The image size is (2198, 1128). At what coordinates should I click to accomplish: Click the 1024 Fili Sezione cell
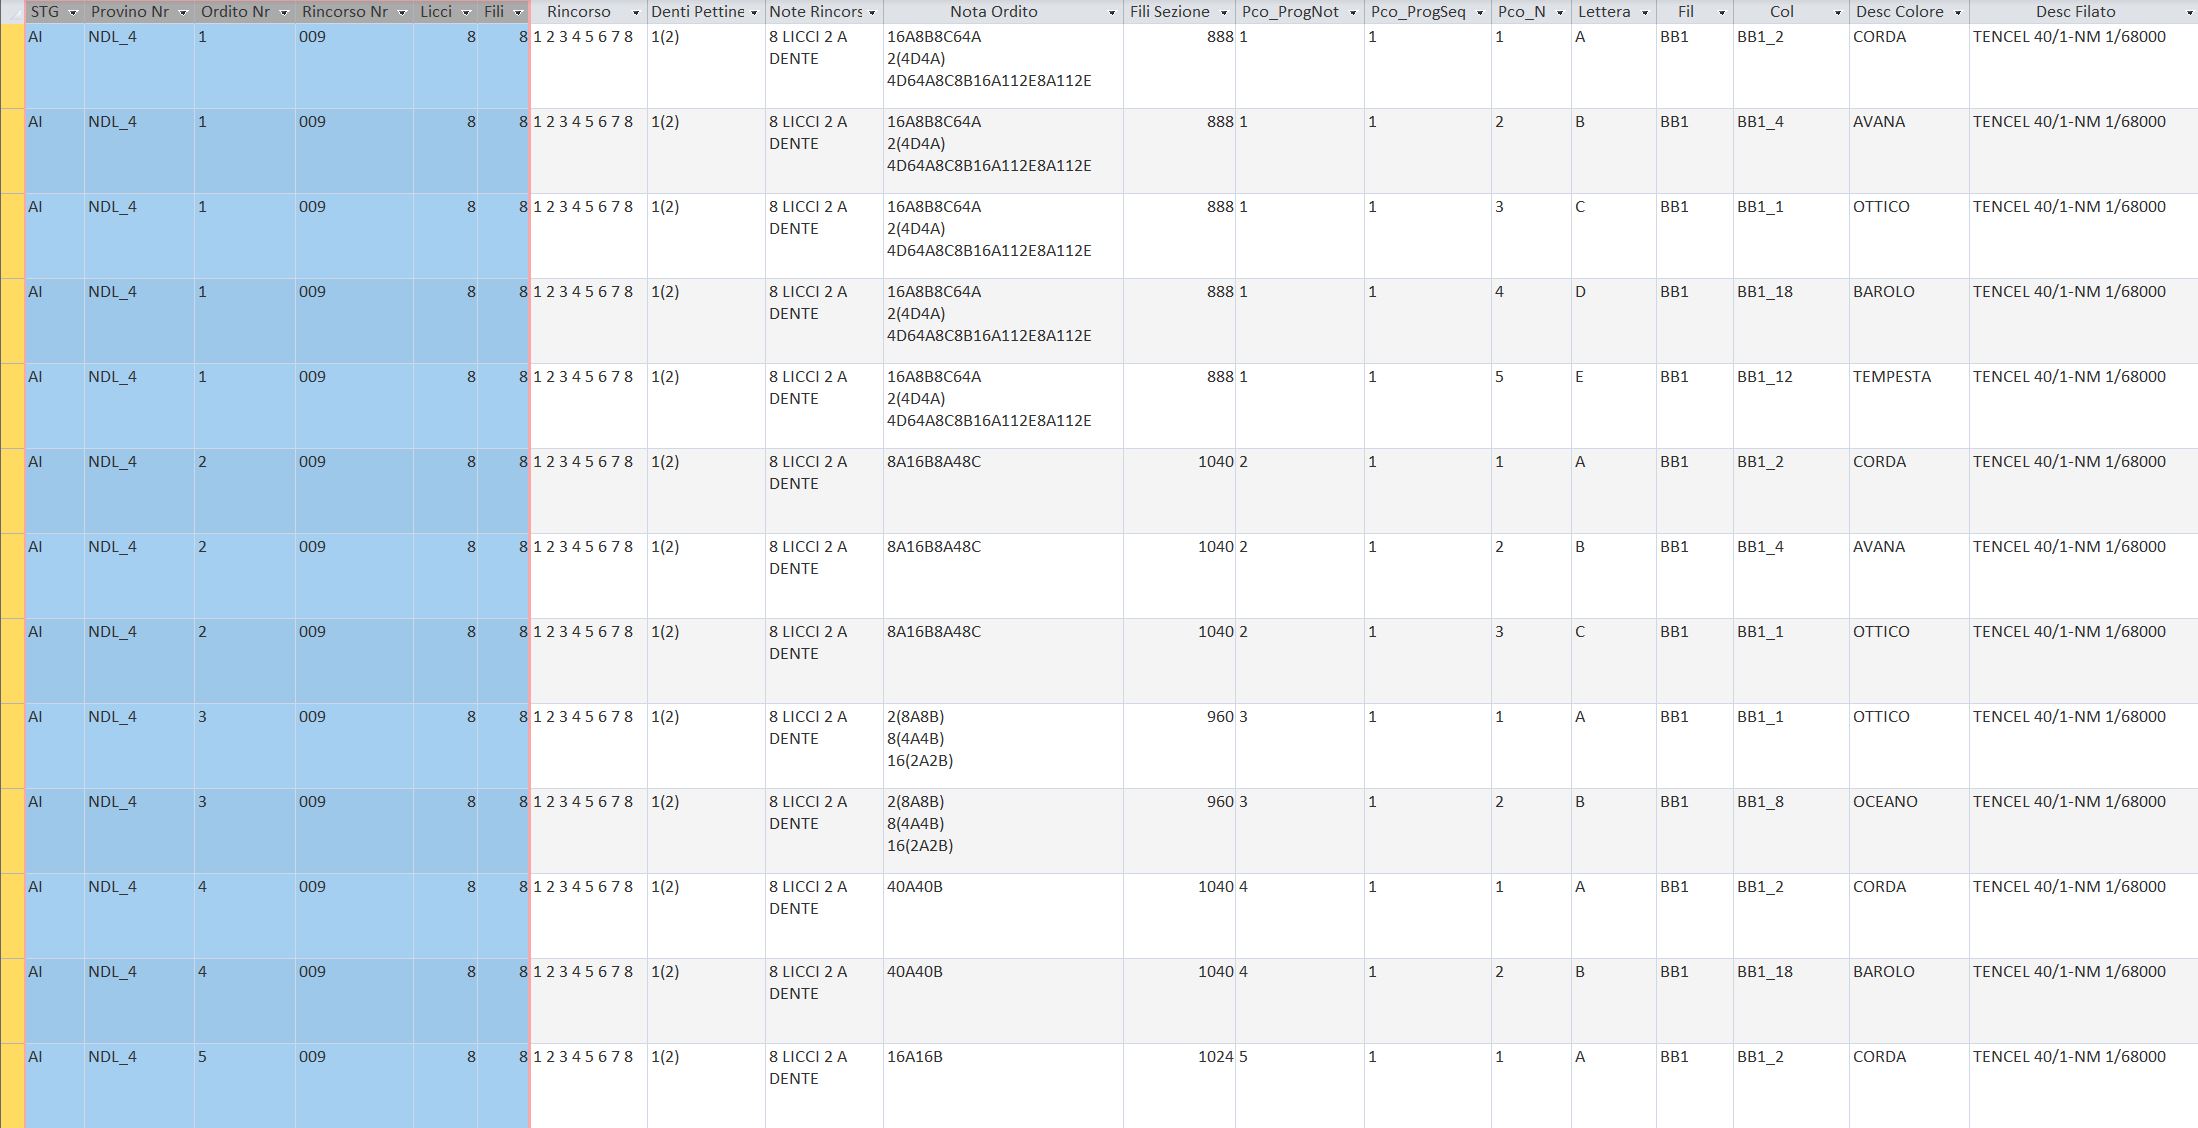[x=1215, y=1057]
